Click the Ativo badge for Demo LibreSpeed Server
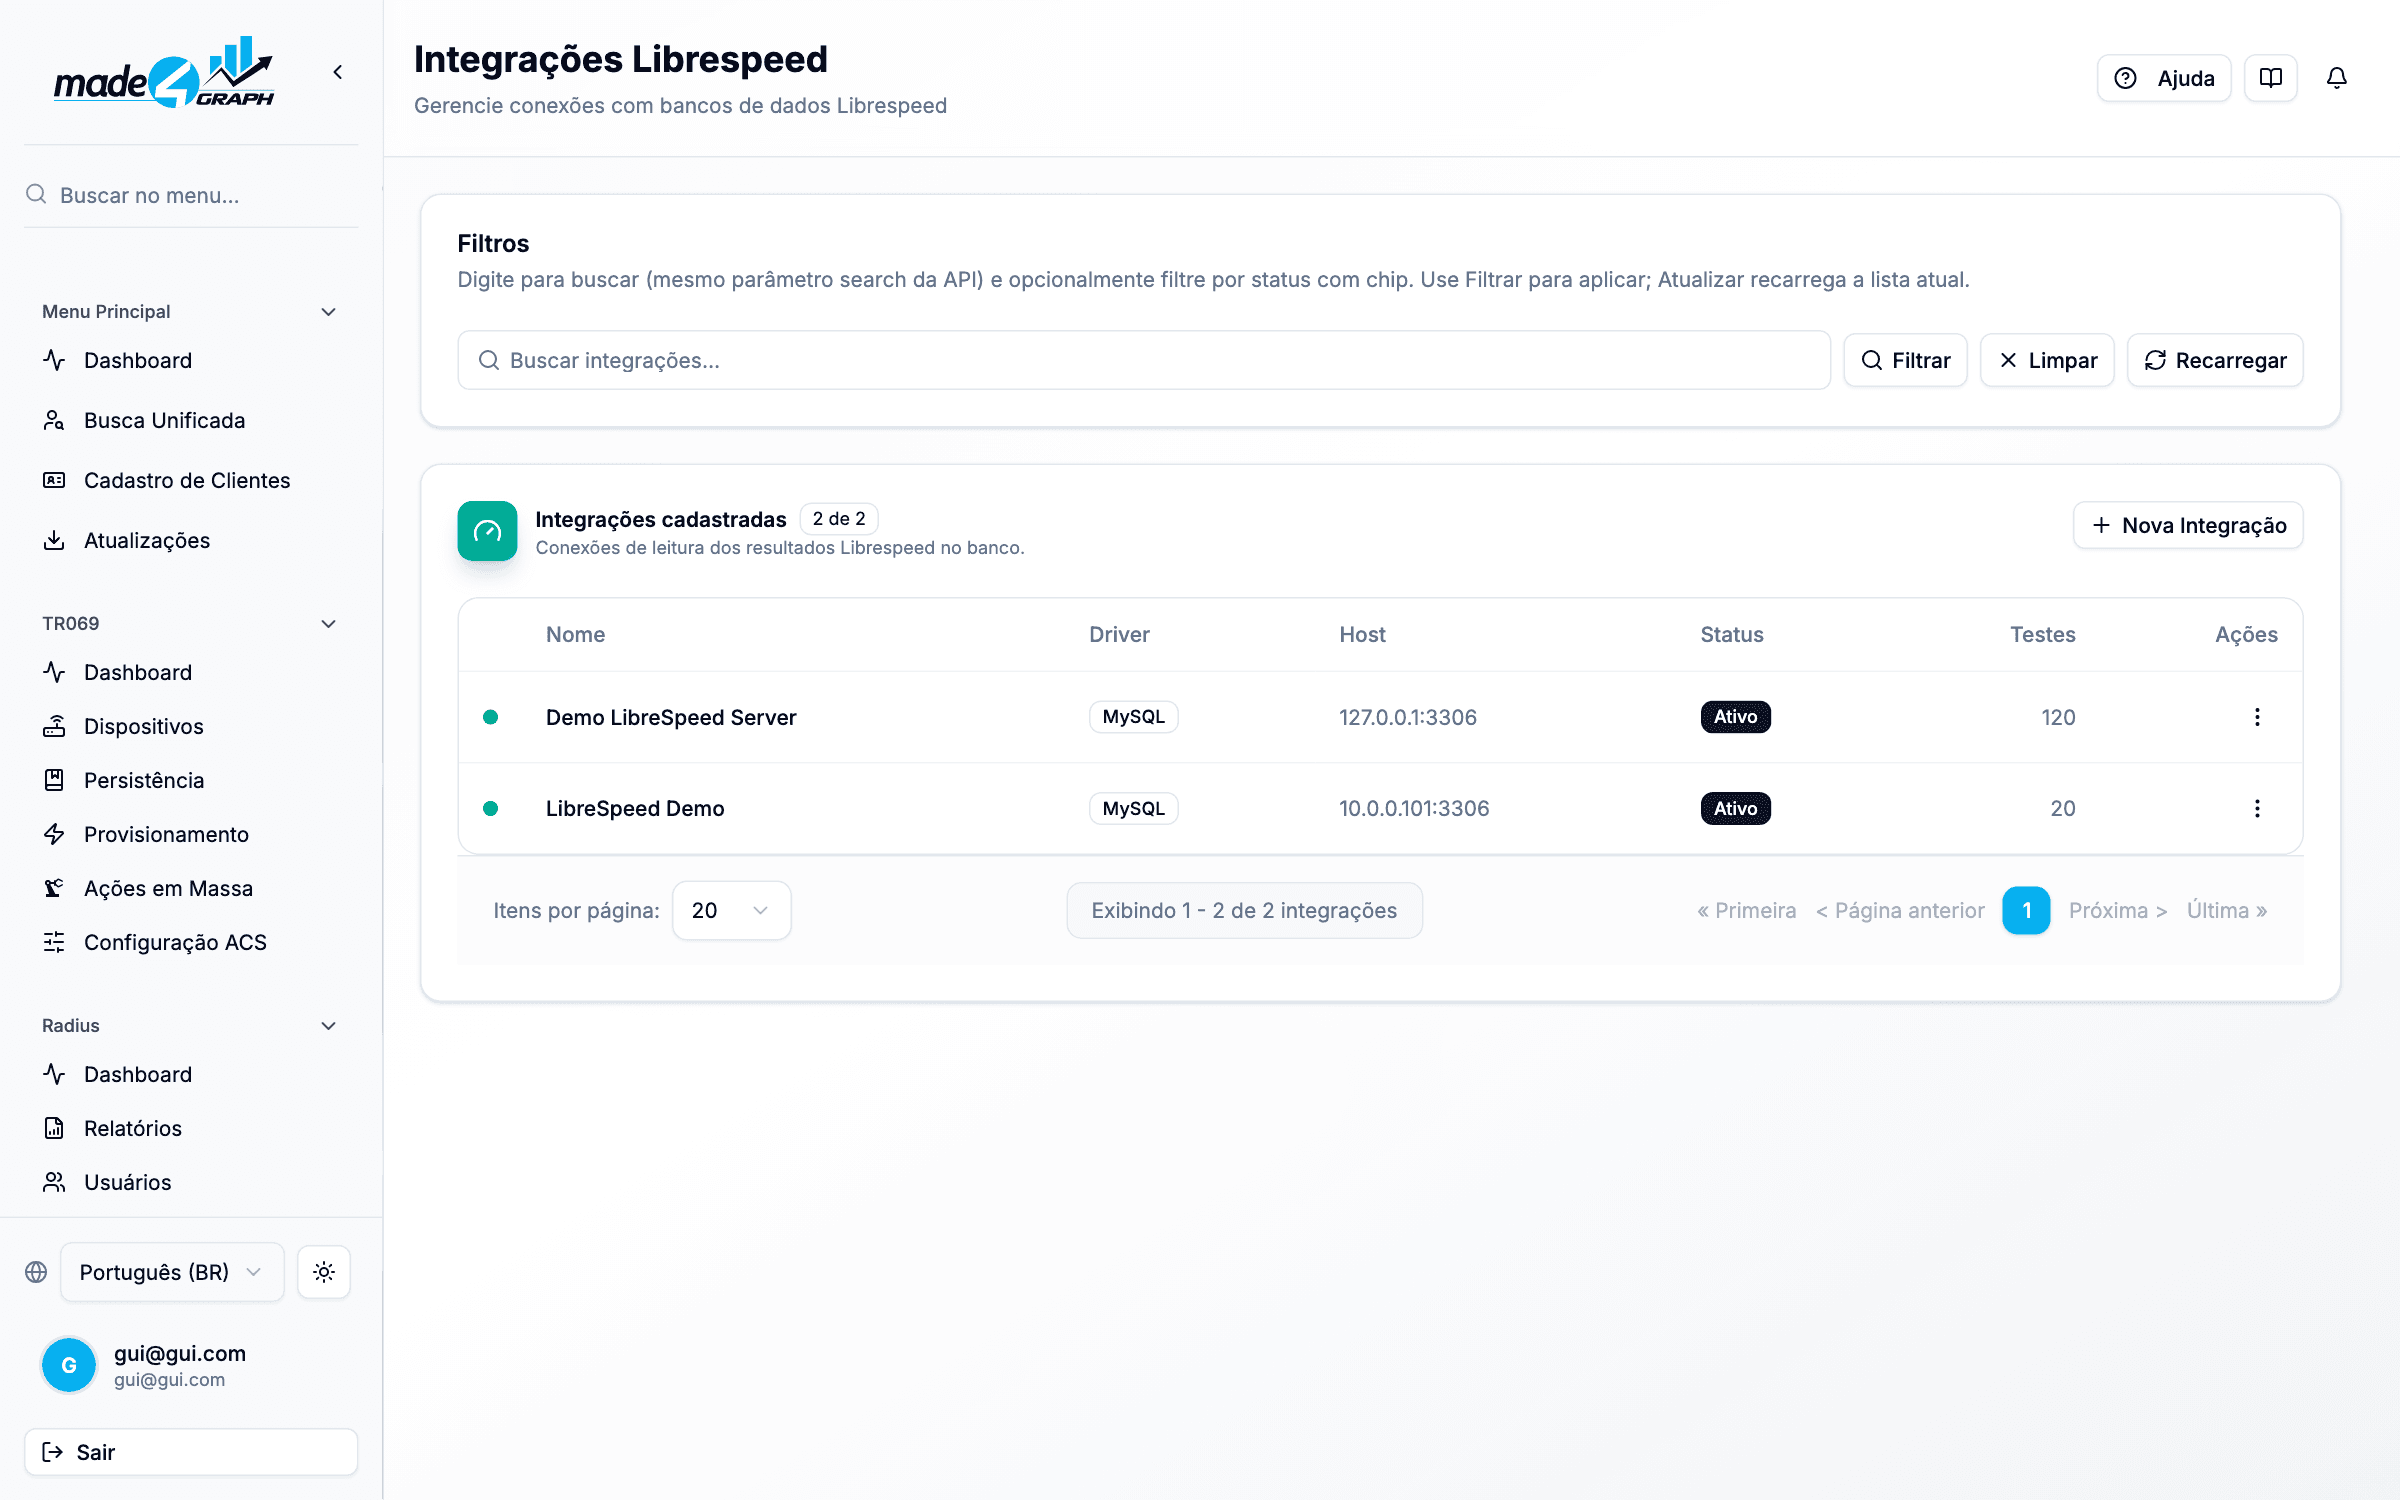The height and width of the screenshot is (1500, 2400). coord(1735,717)
